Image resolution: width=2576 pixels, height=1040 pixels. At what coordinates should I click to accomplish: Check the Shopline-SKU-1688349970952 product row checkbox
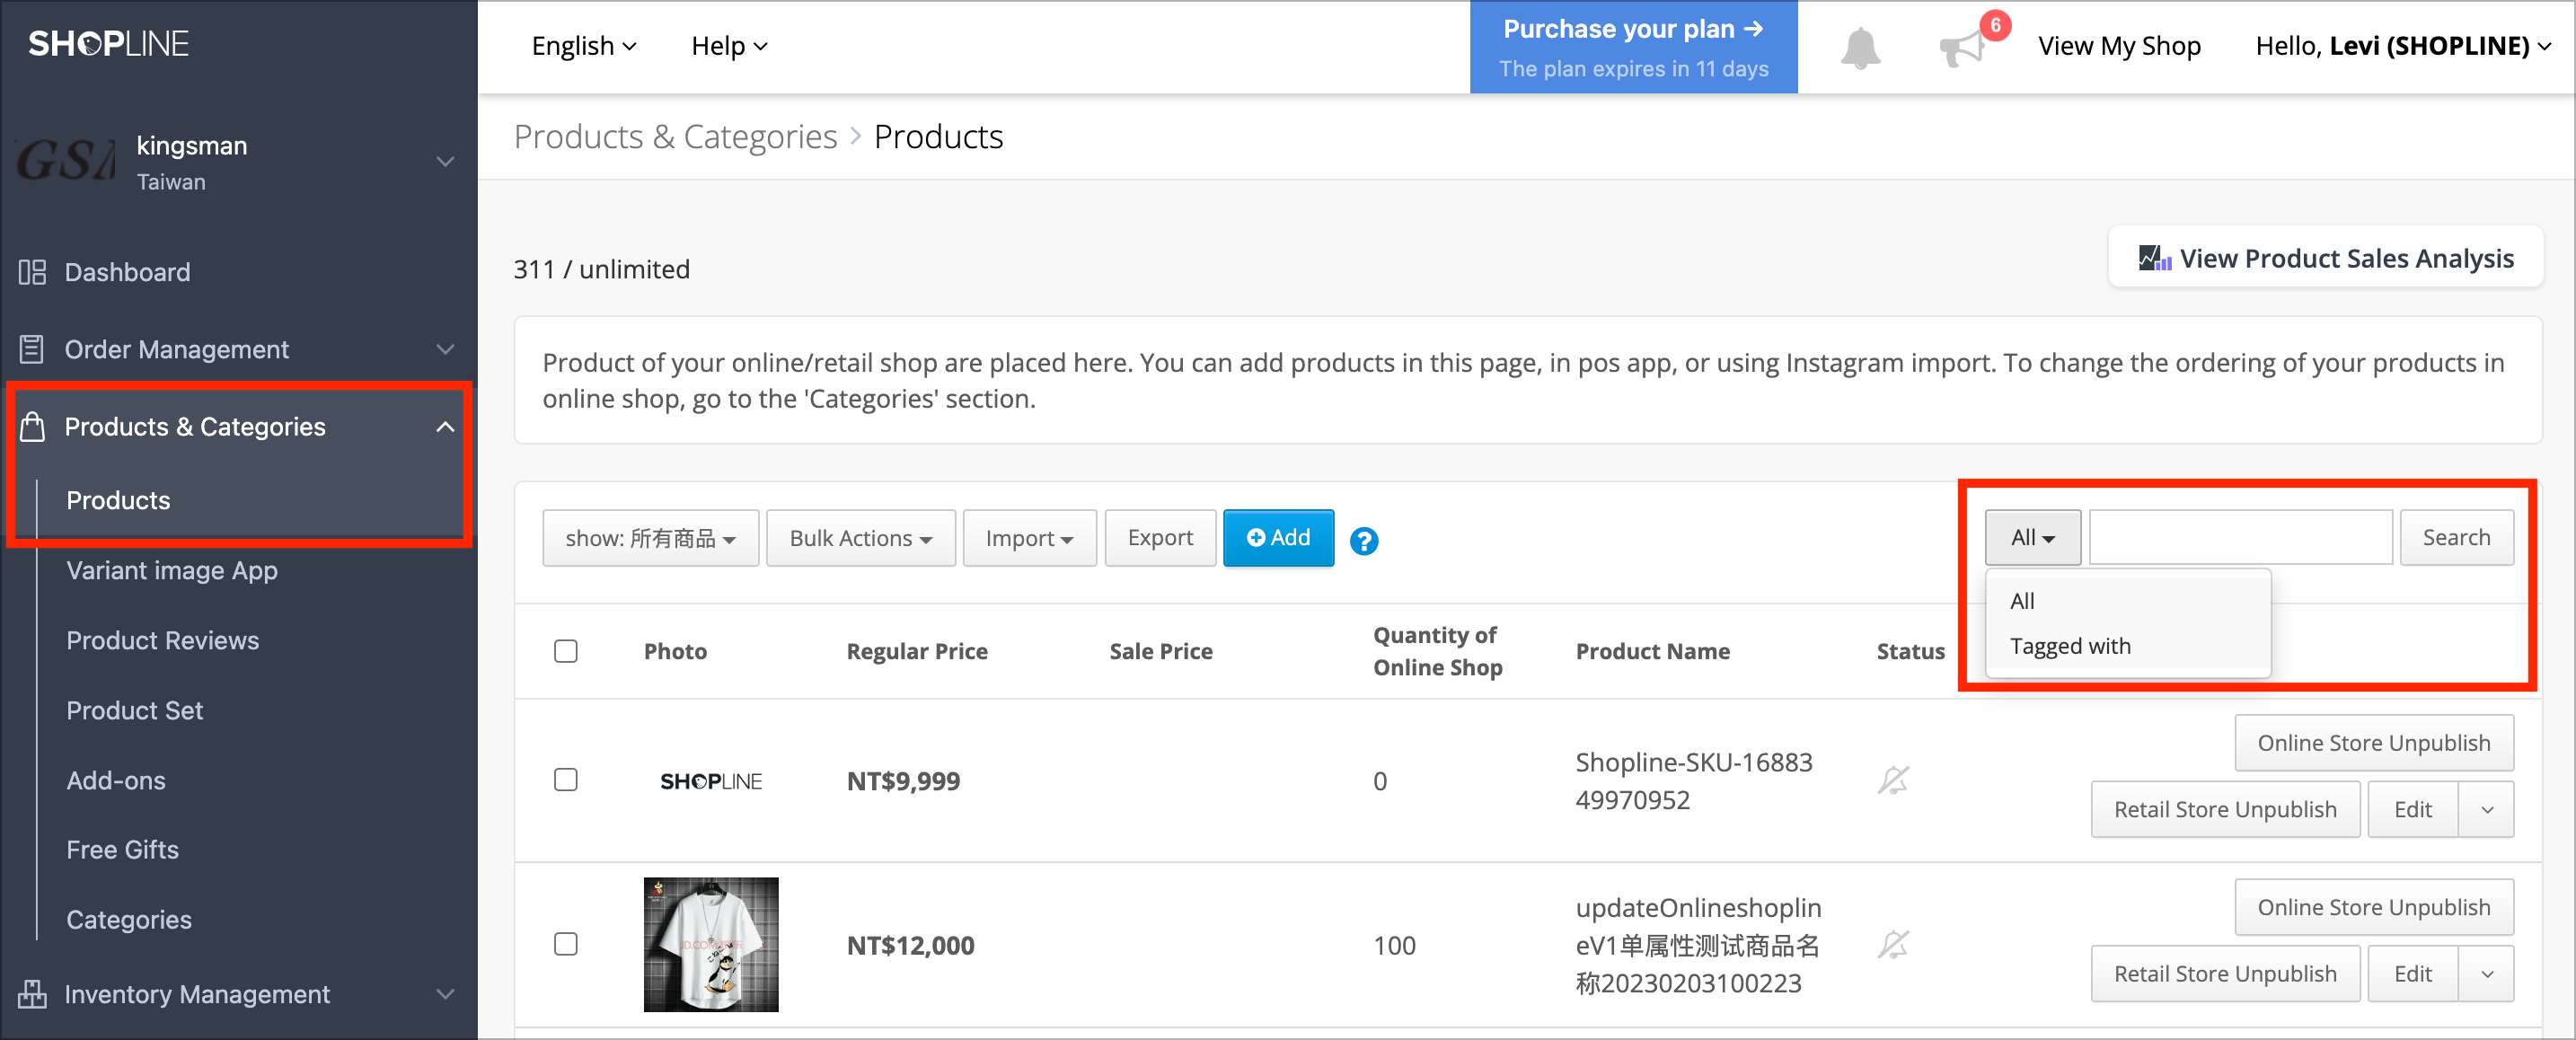(566, 780)
